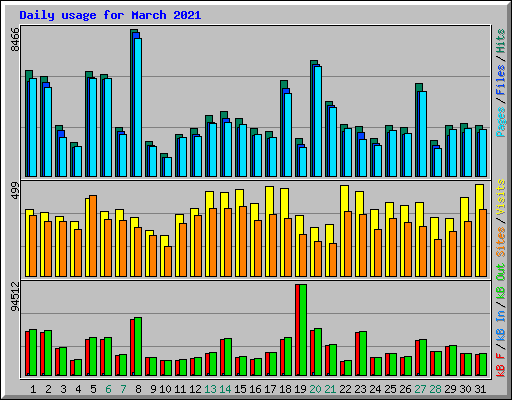Click the 'Visits' legend label
The width and height of the screenshot is (512, 400).
pyautogui.click(x=501, y=198)
